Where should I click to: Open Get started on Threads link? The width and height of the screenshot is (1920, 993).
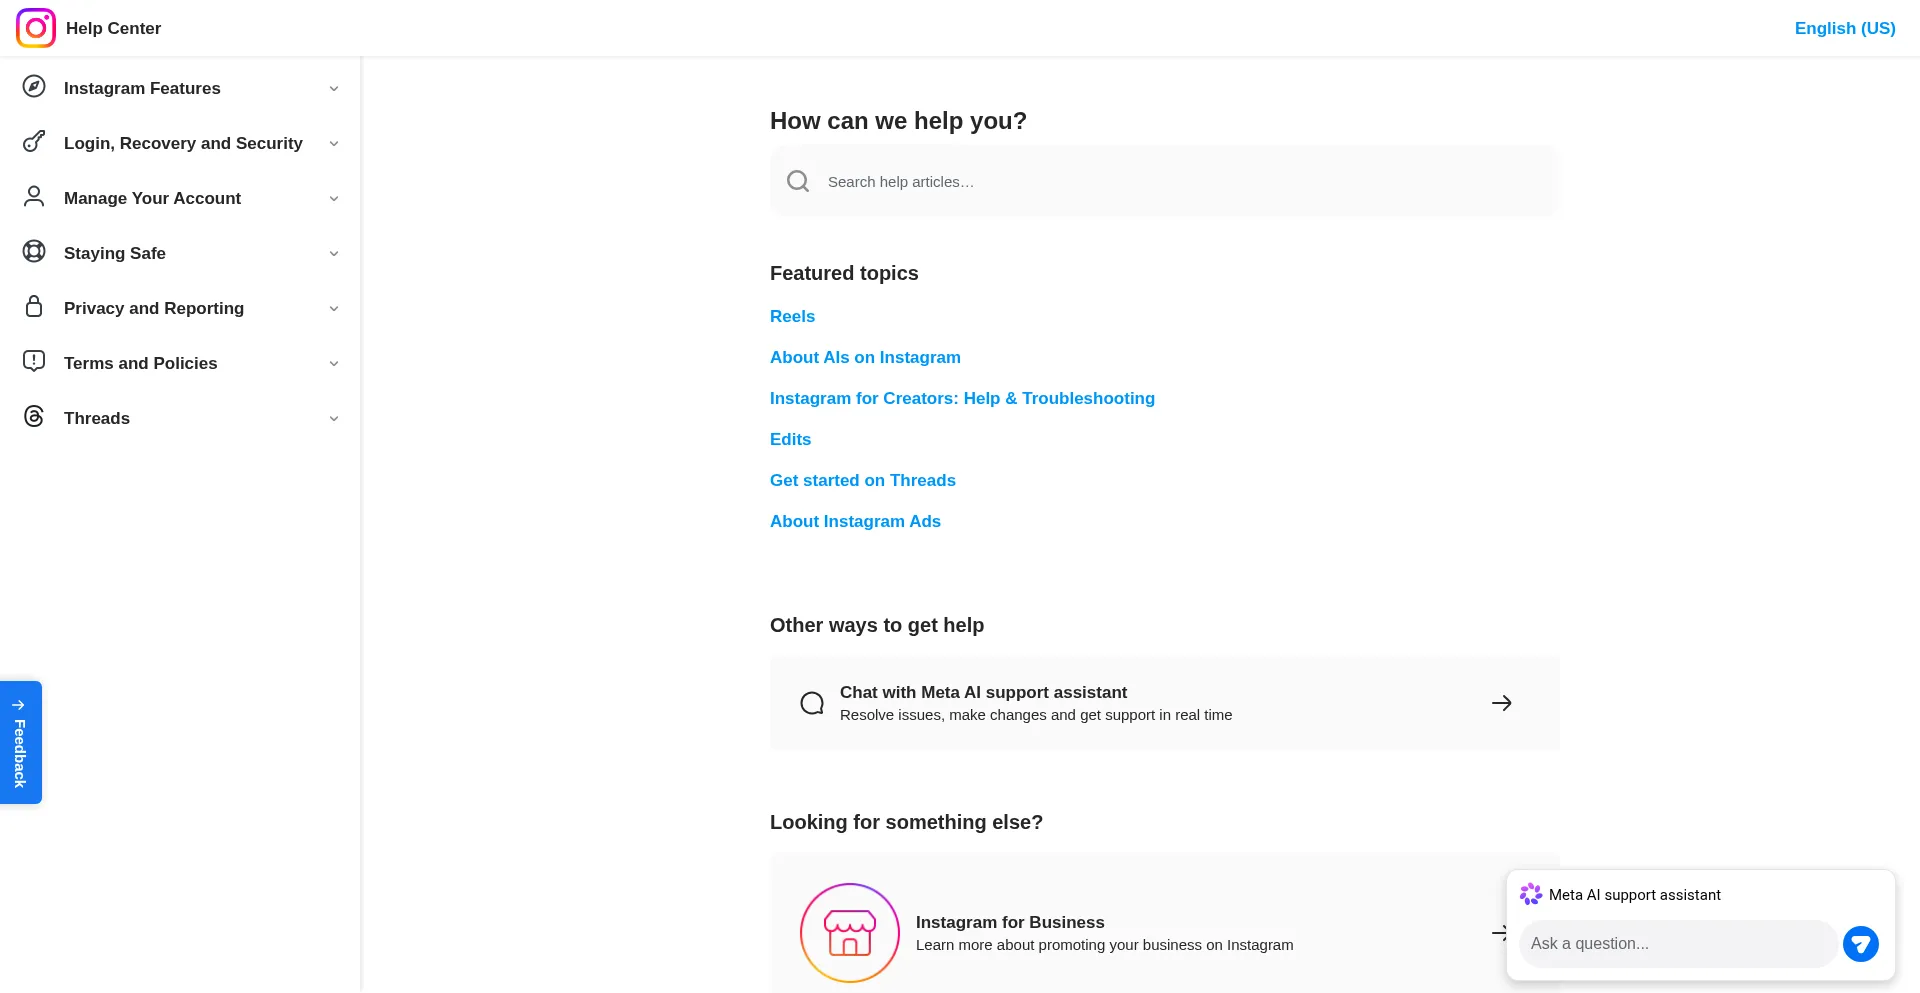[x=863, y=480]
